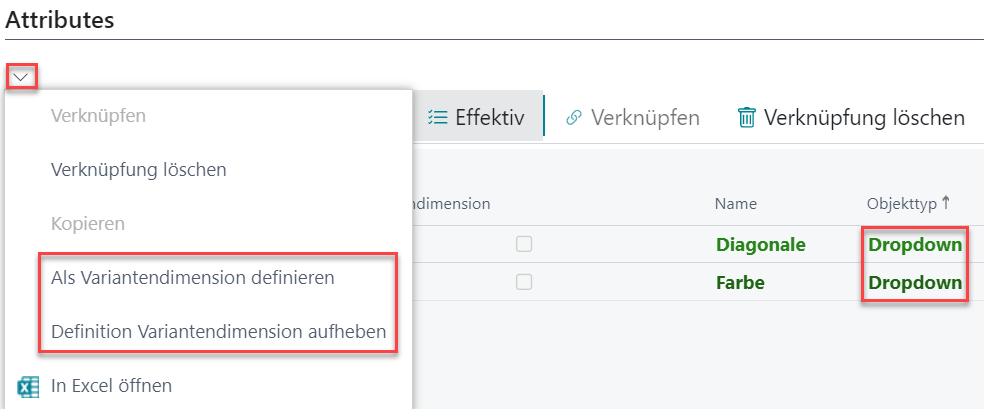This screenshot has height=409, width=984.
Task: Click Dropdown object type of Farbe row
Action: pos(915,283)
